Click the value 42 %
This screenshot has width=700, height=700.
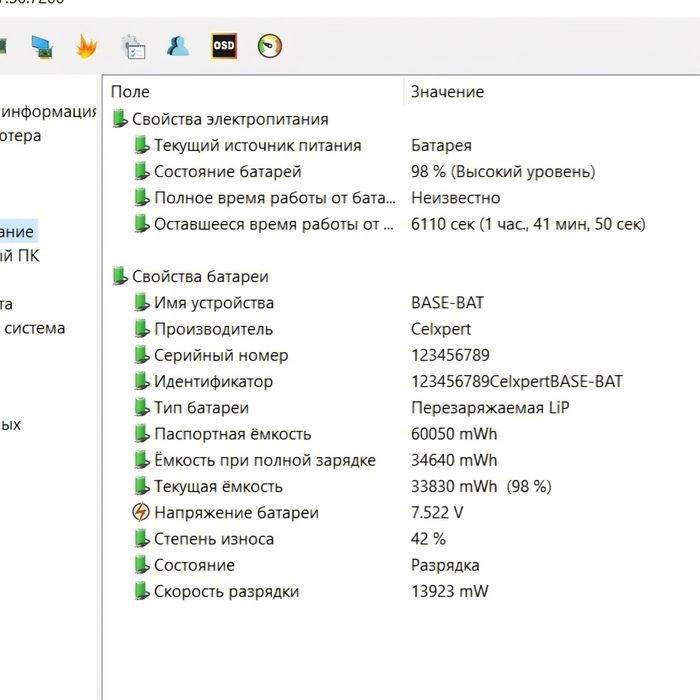coord(428,539)
